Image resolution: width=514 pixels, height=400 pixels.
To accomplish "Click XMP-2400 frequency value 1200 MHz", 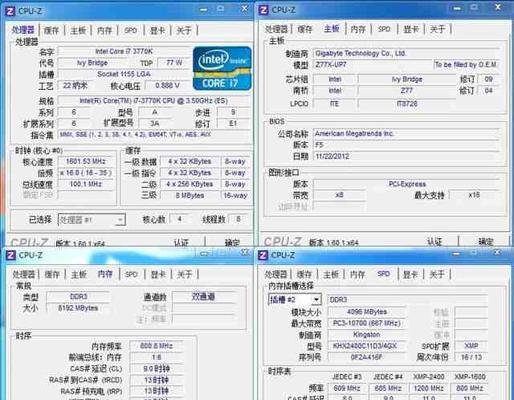I will click(x=428, y=388).
